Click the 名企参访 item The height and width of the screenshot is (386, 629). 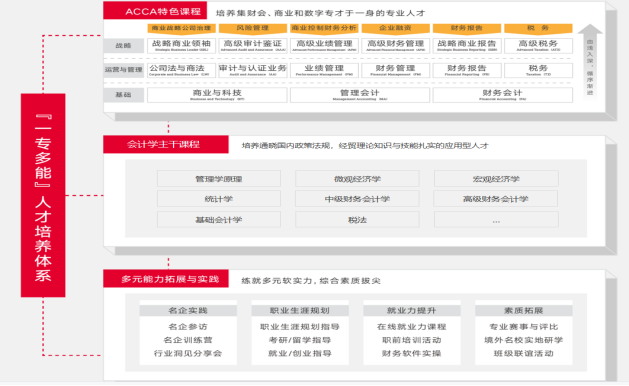[x=188, y=327]
